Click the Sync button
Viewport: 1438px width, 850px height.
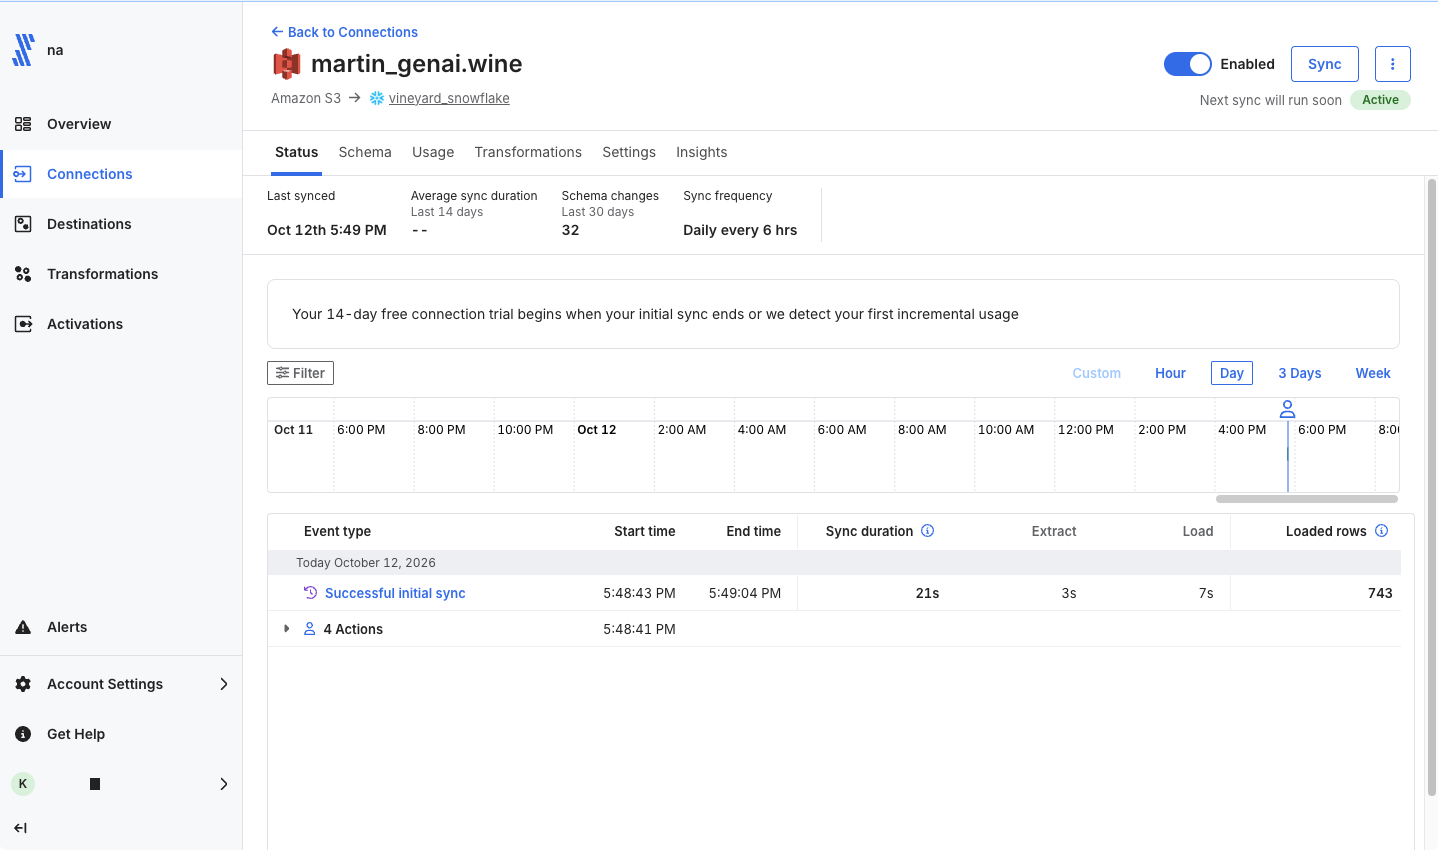click(x=1325, y=64)
